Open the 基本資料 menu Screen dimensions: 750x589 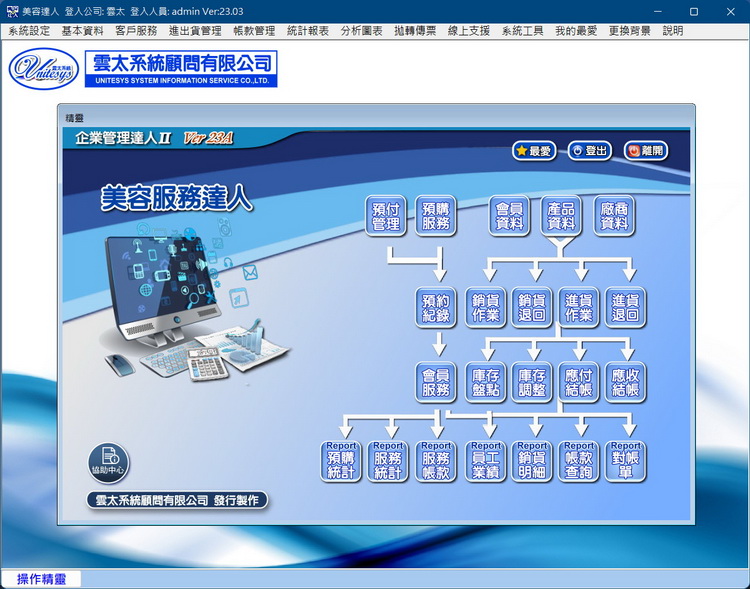pyautogui.click(x=82, y=31)
